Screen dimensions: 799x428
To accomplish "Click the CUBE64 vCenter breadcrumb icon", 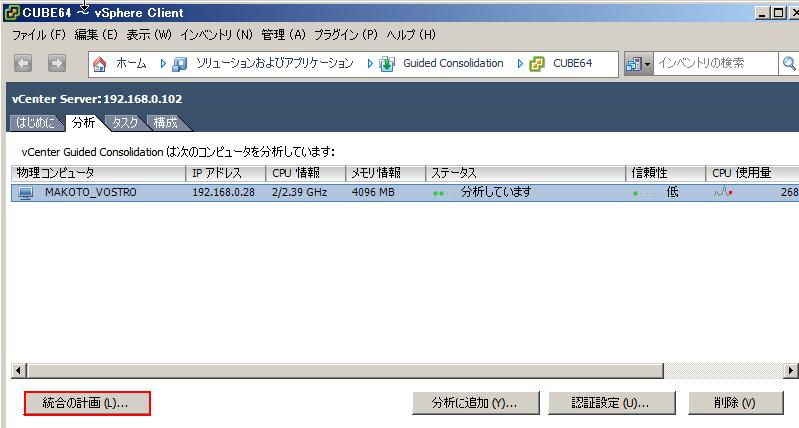I will [537, 64].
